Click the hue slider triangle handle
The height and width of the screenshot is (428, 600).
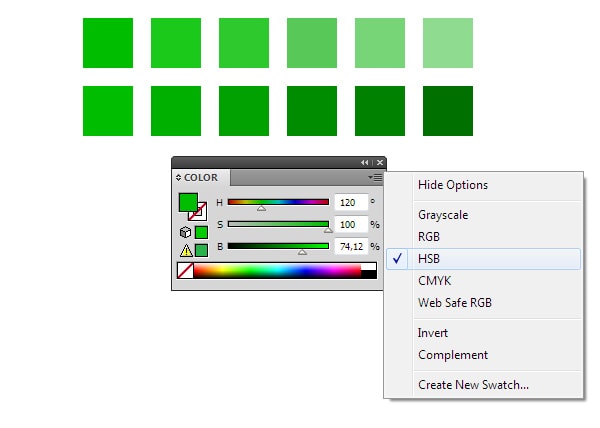tap(261, 208)
